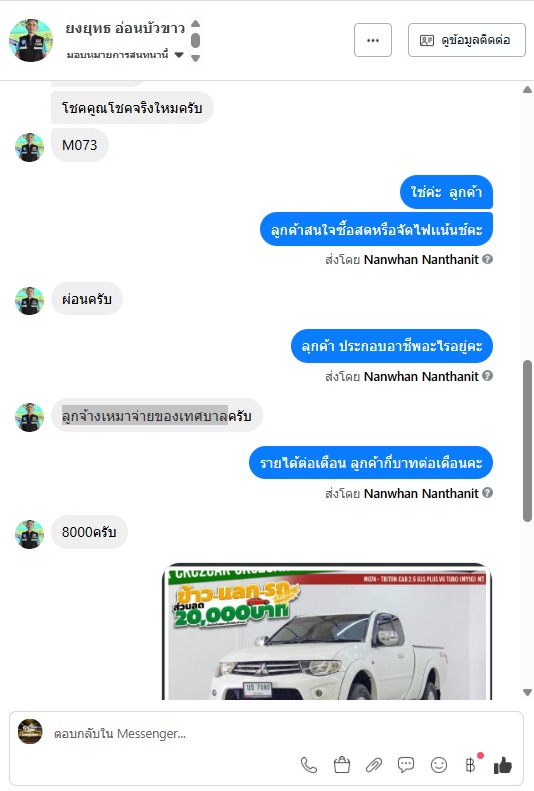Click the ดูข้อมูลติดต่อ contact info button

tap(466, 40)
